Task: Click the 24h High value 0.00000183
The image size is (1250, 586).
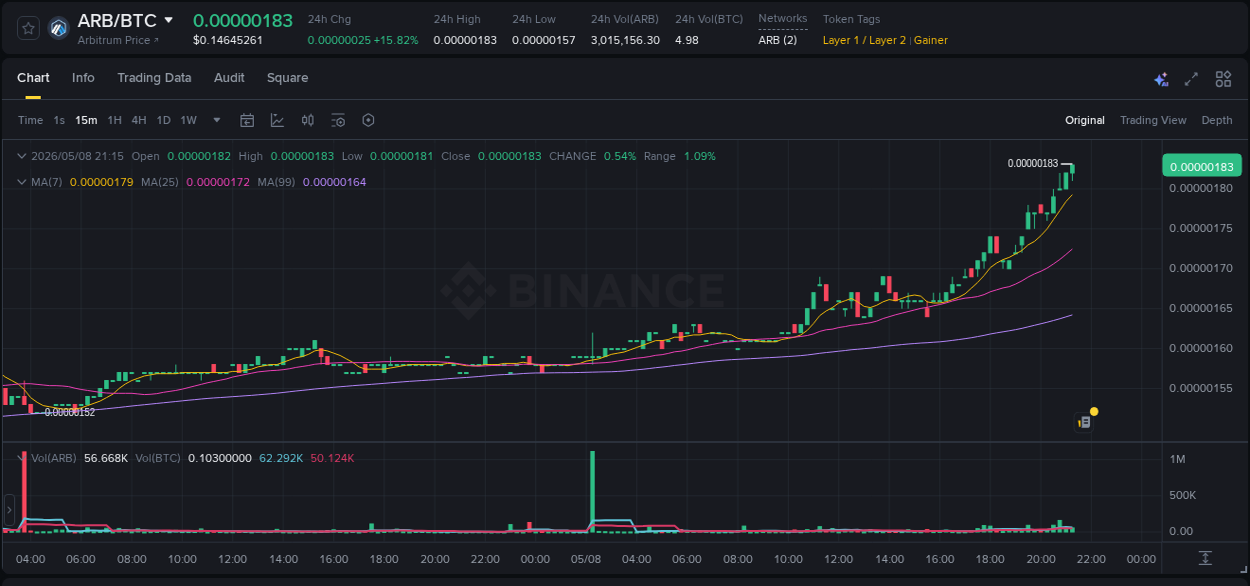Action: (x=465, y=40)
